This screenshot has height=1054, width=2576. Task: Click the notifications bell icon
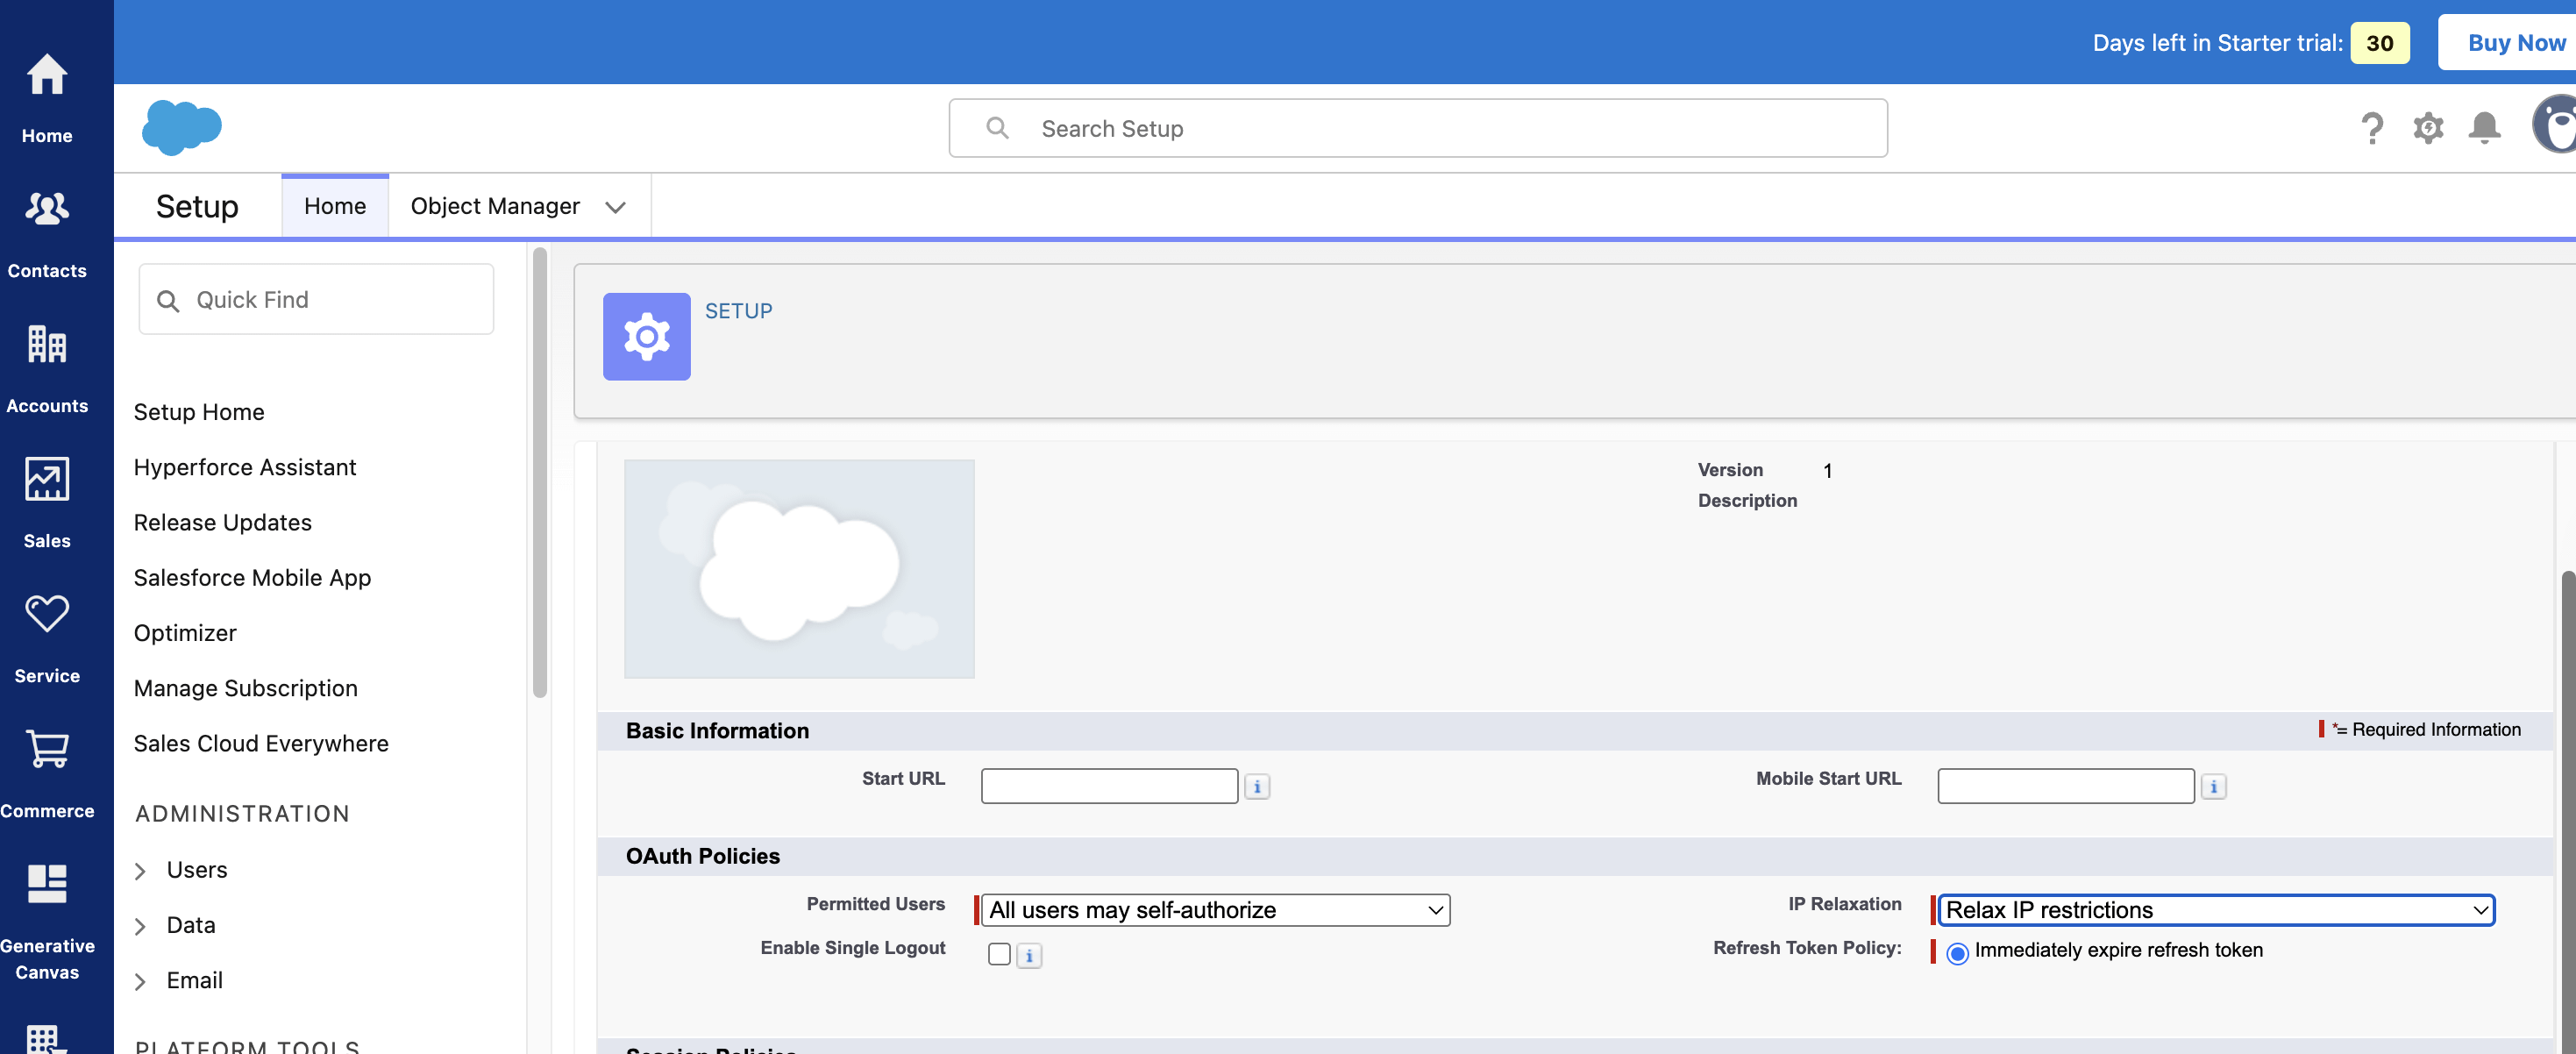click(2484, 128)
